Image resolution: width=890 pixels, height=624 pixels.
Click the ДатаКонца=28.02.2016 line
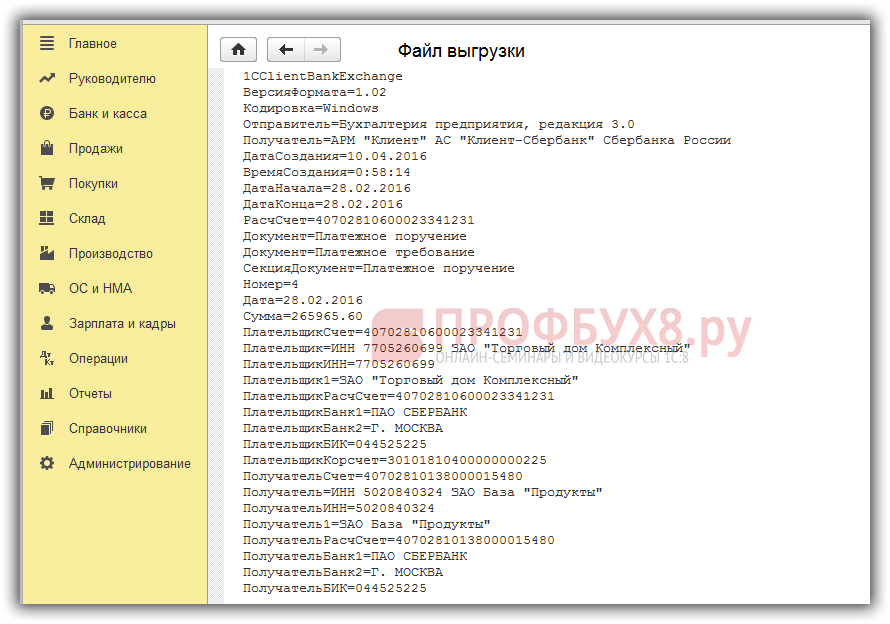[322, 204]
